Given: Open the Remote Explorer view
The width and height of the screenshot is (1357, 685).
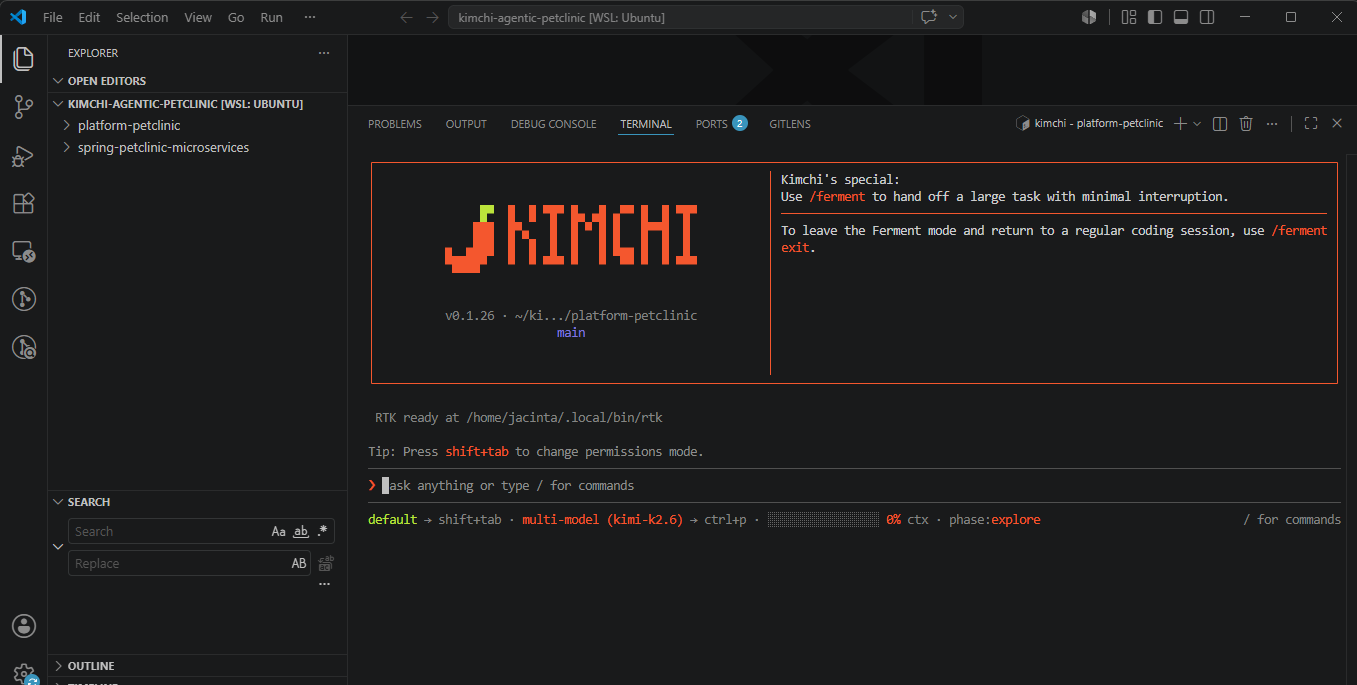Looking at the screenshot, I should 23,251.
